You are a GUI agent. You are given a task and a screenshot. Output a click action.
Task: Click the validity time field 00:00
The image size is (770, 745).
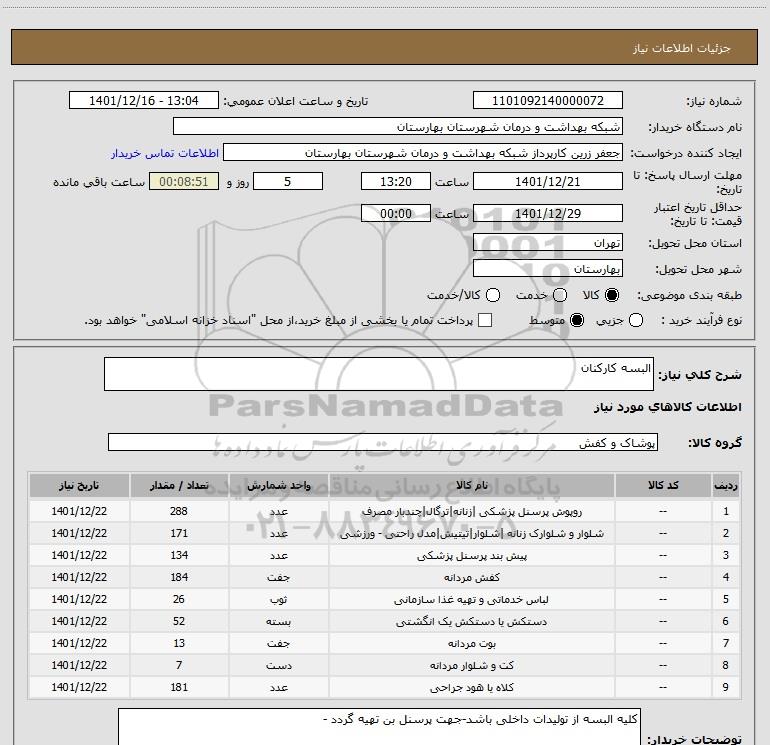(396, 214)
